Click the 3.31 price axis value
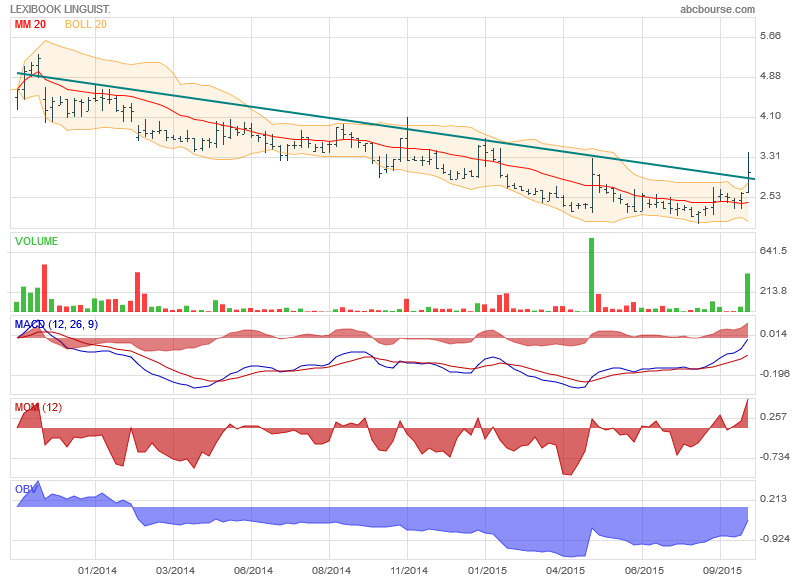 click(x=770, y=156)
